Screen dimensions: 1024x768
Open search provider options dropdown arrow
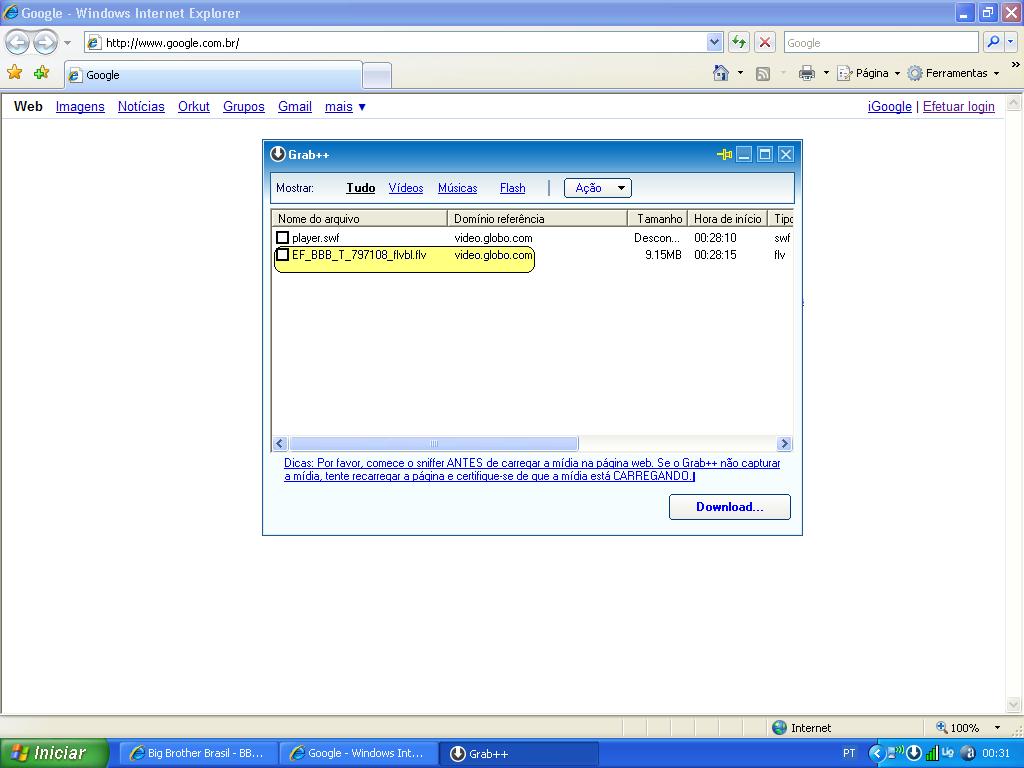[1010, 42]
